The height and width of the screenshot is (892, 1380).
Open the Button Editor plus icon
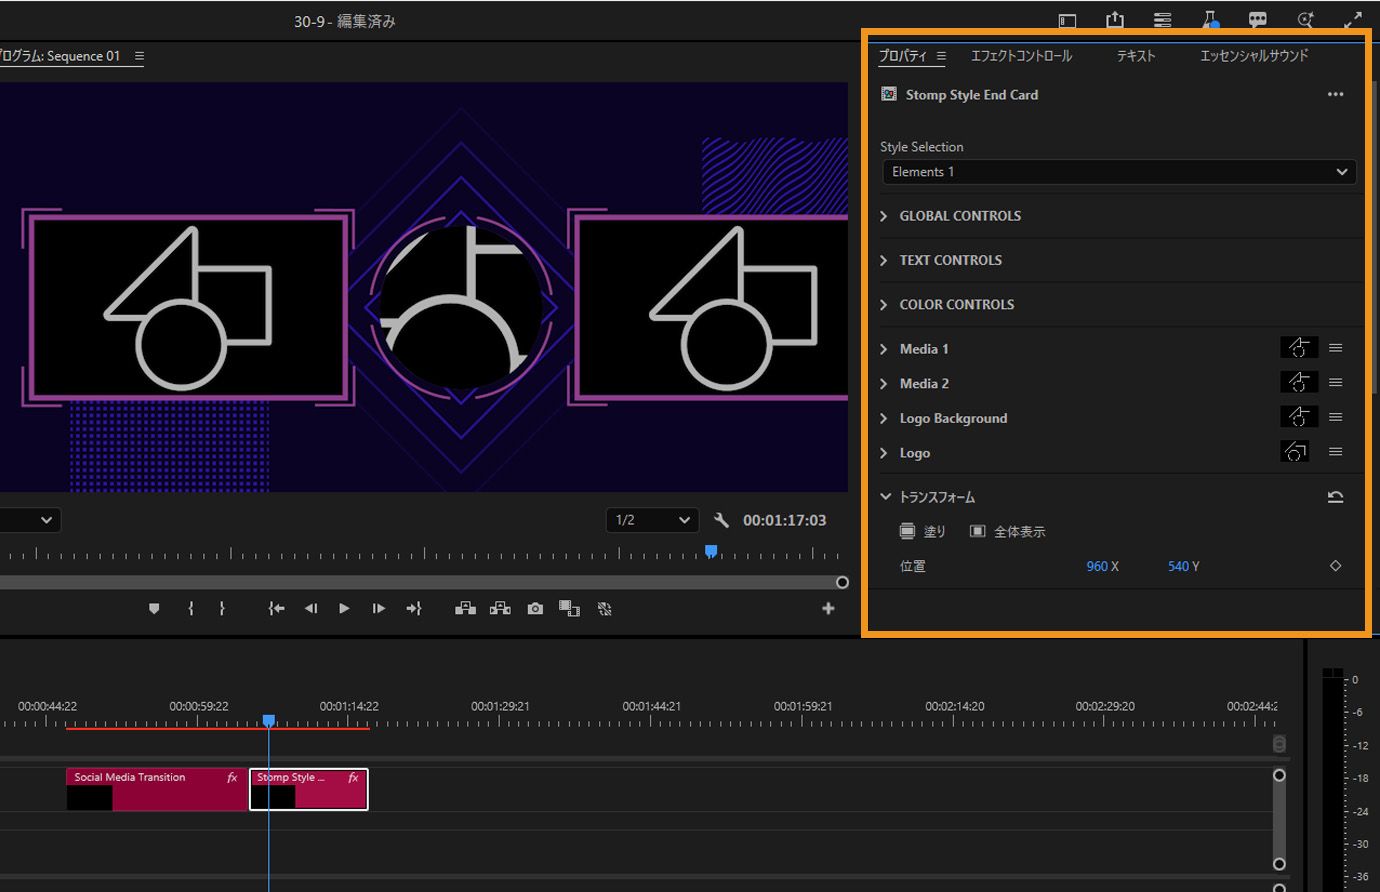click(828, 608)
